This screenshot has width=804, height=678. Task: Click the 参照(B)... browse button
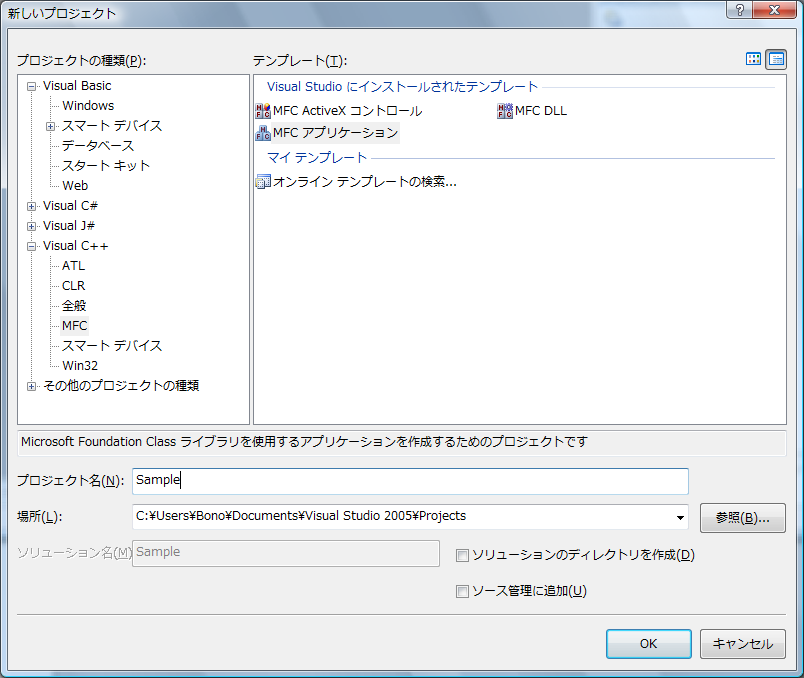click(742, 517)
